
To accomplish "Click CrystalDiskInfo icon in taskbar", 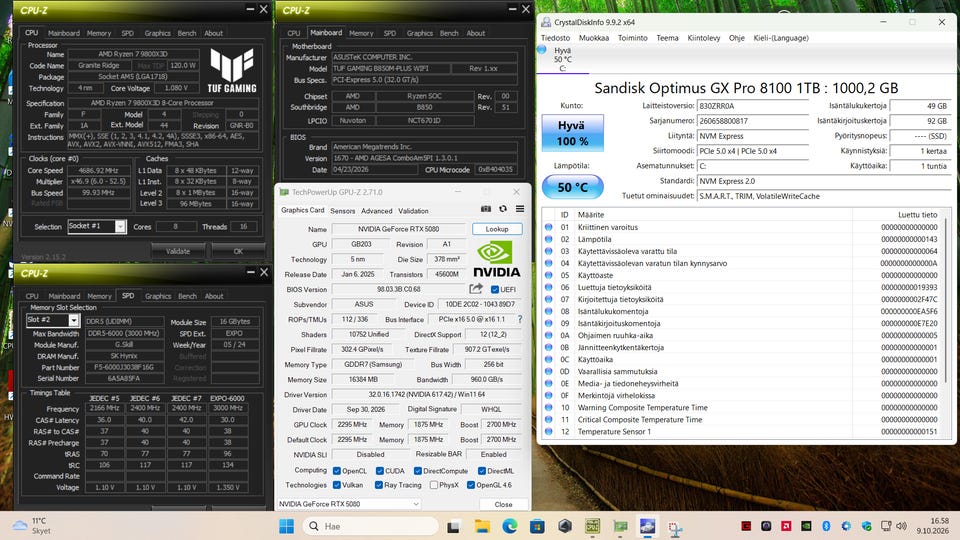I will (647, 527).
